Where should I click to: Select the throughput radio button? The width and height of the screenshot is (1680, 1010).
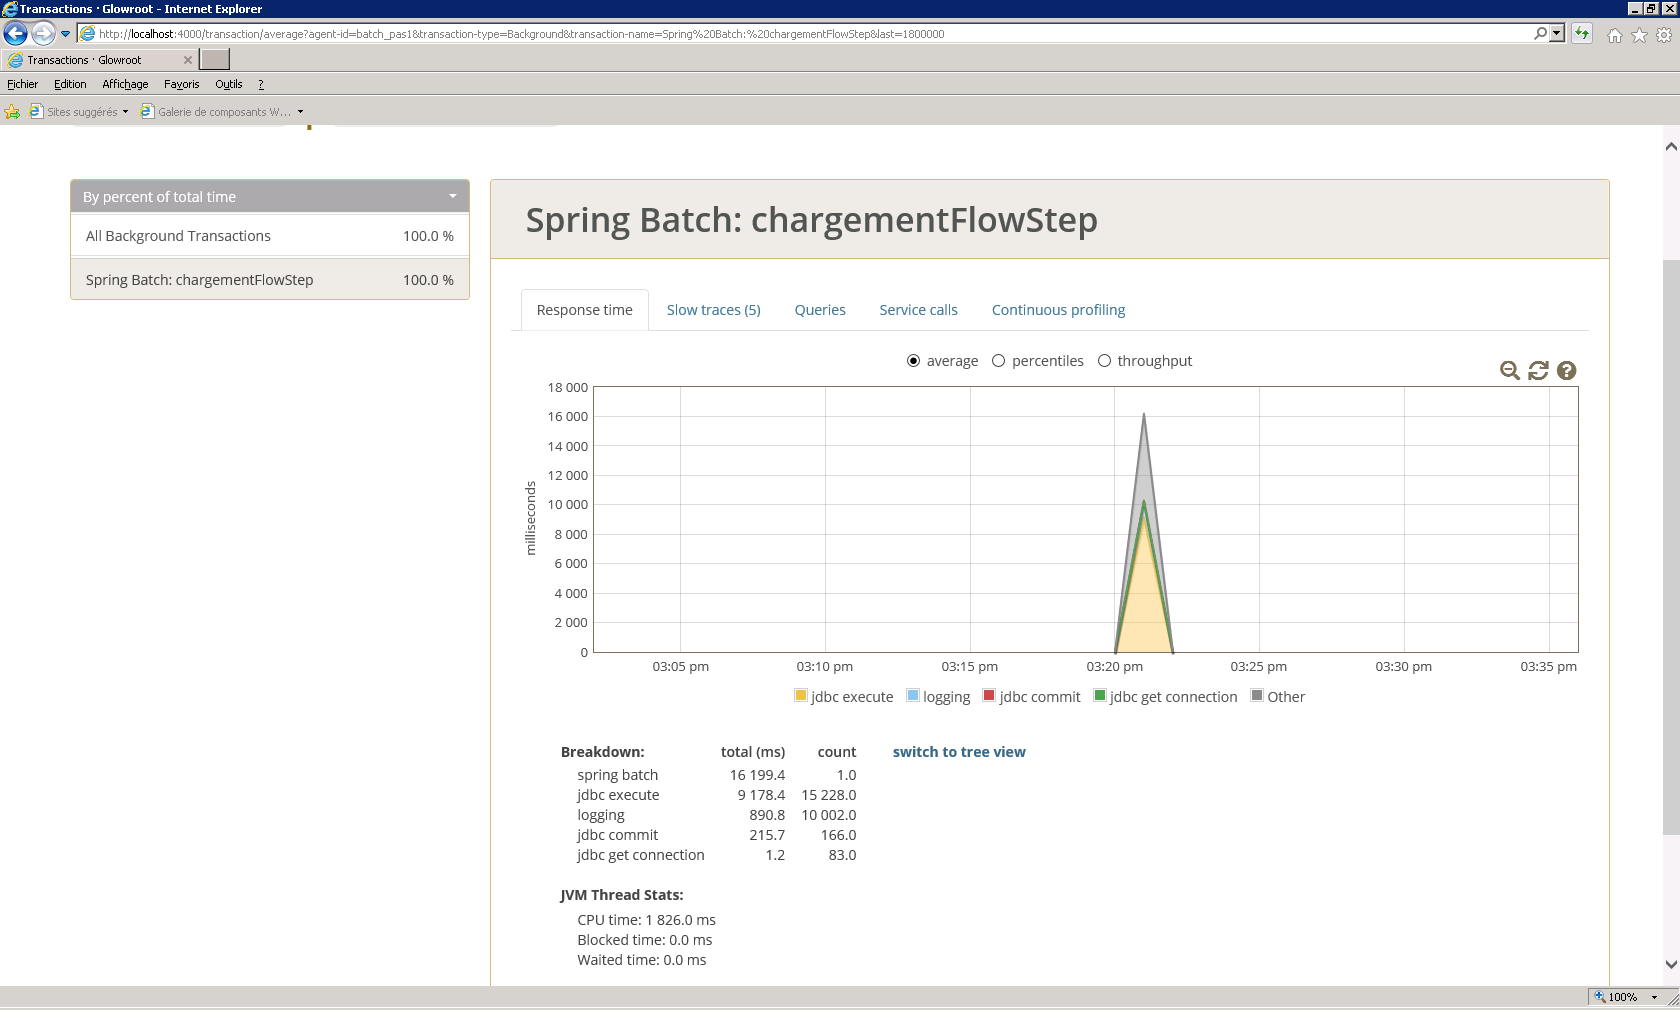click(1104, 361)
